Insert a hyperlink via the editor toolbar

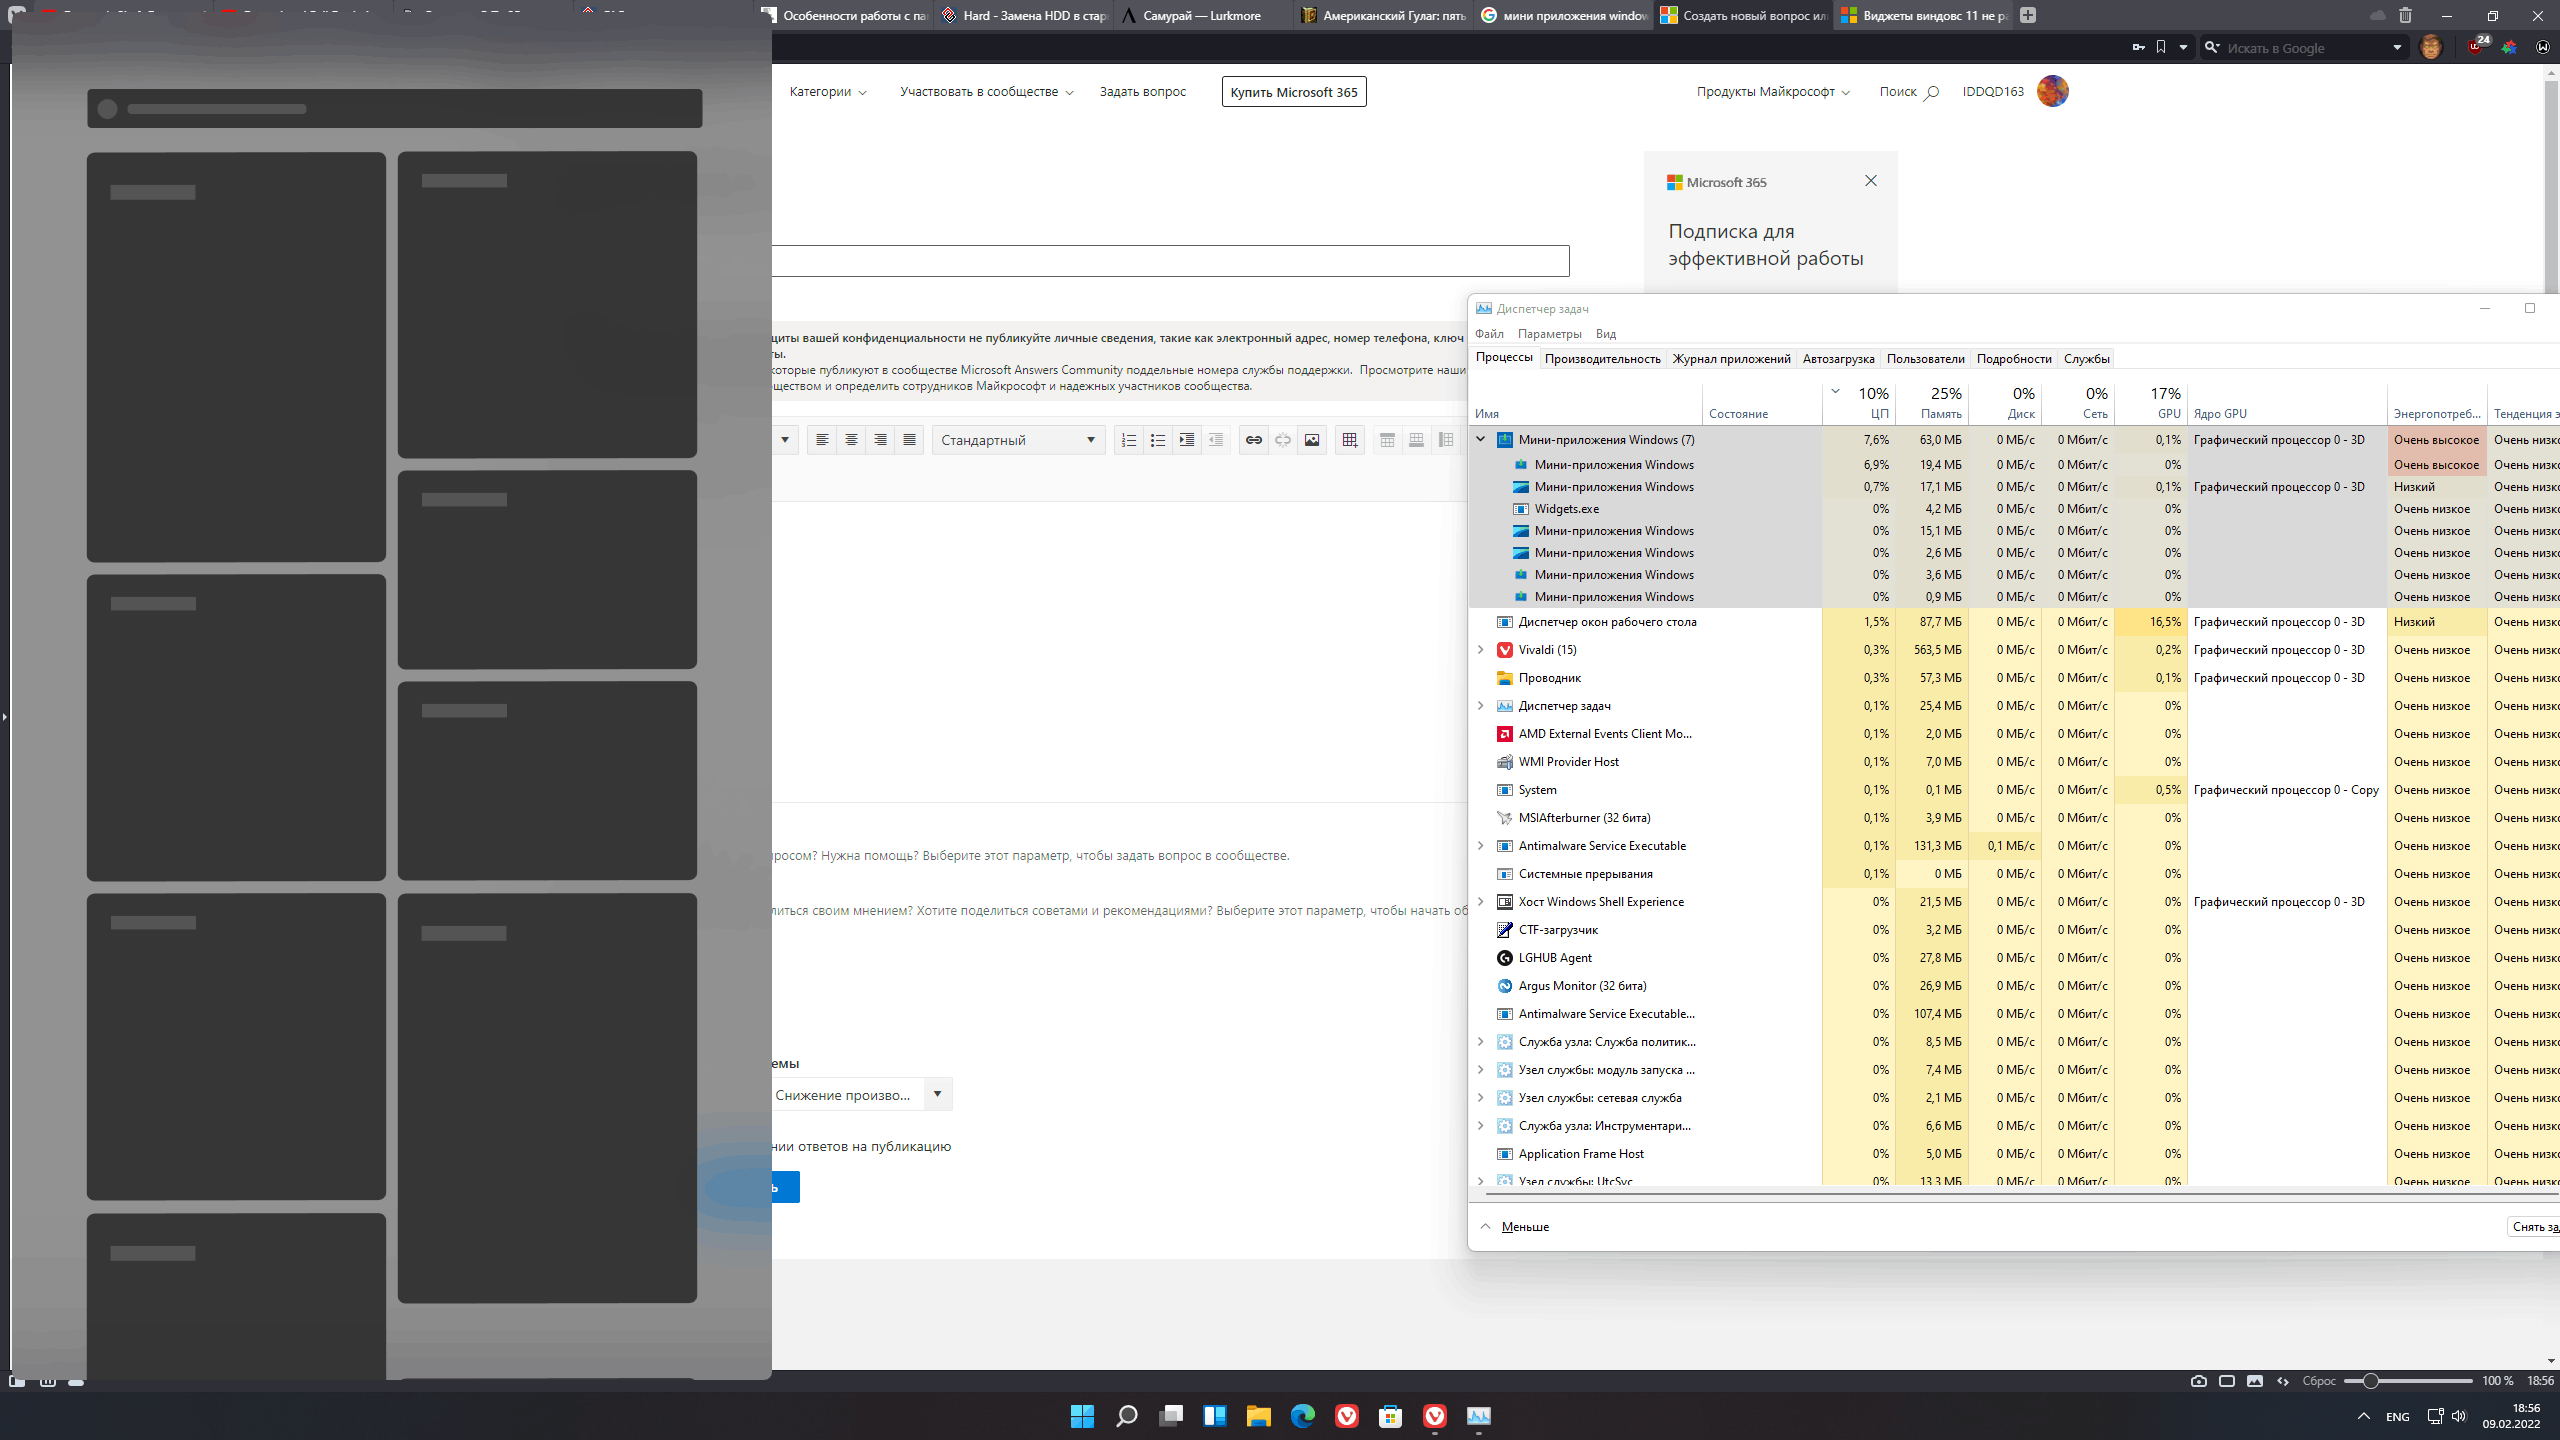tap(1254, 440)
